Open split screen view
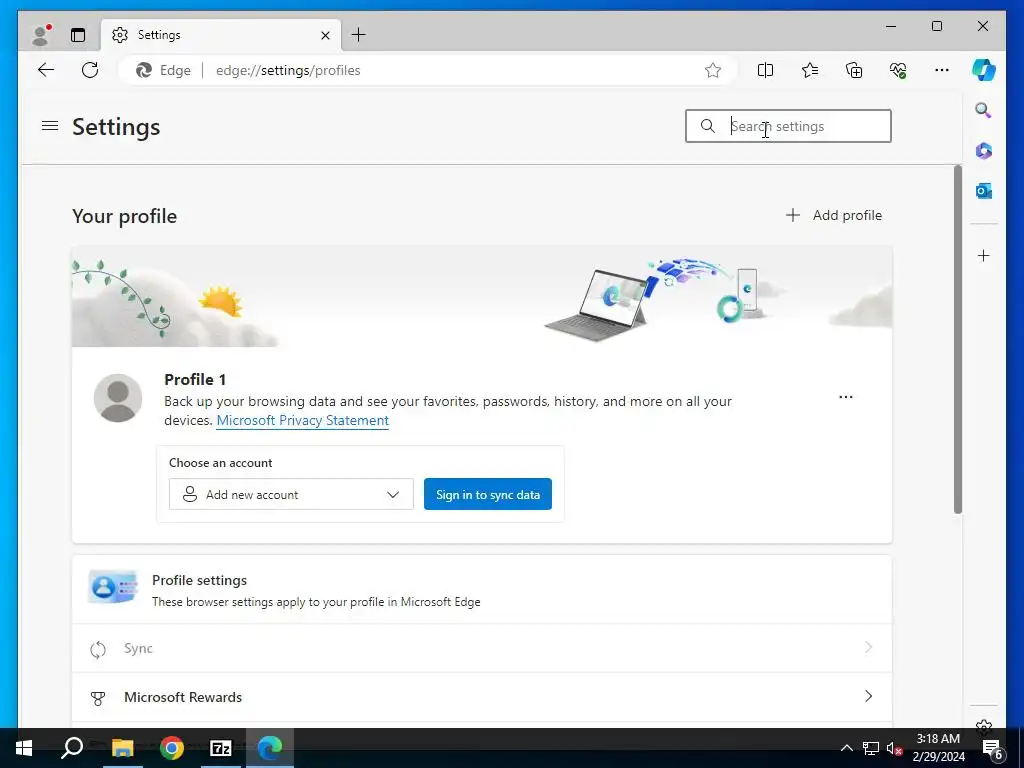 (765, 70)
